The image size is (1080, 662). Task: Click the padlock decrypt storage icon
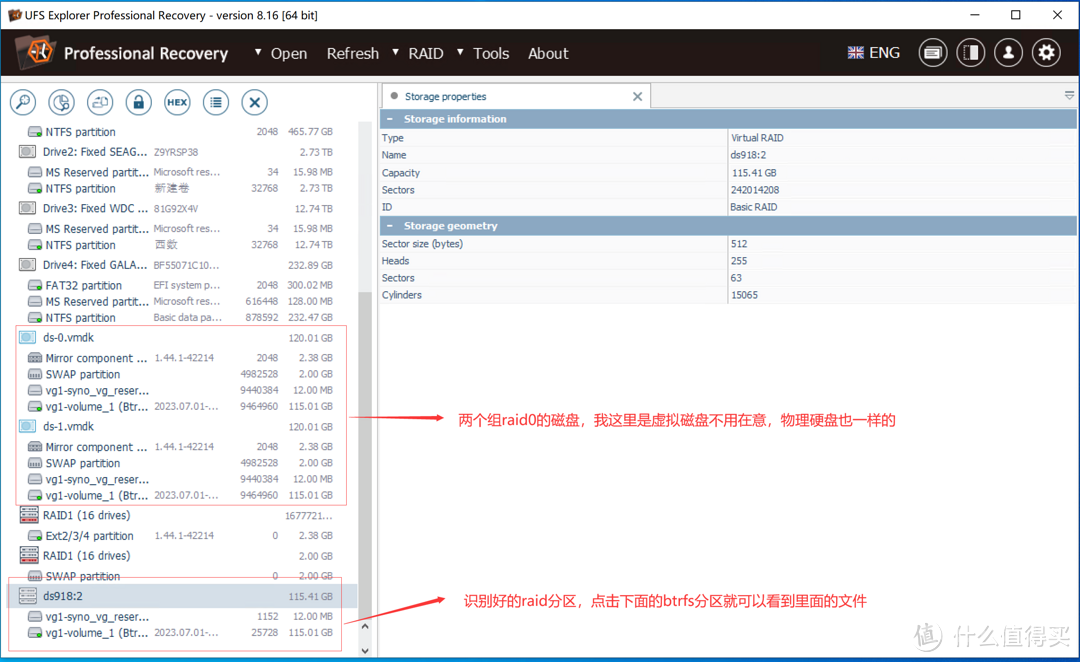point(138,103)
